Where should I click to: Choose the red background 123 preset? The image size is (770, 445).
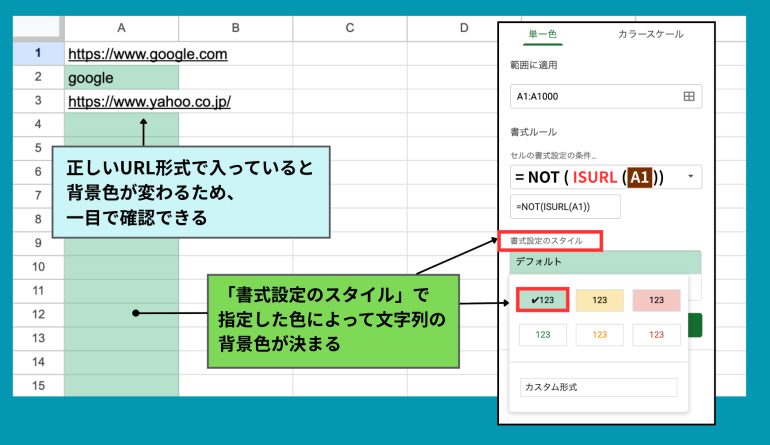pos(657,300)
